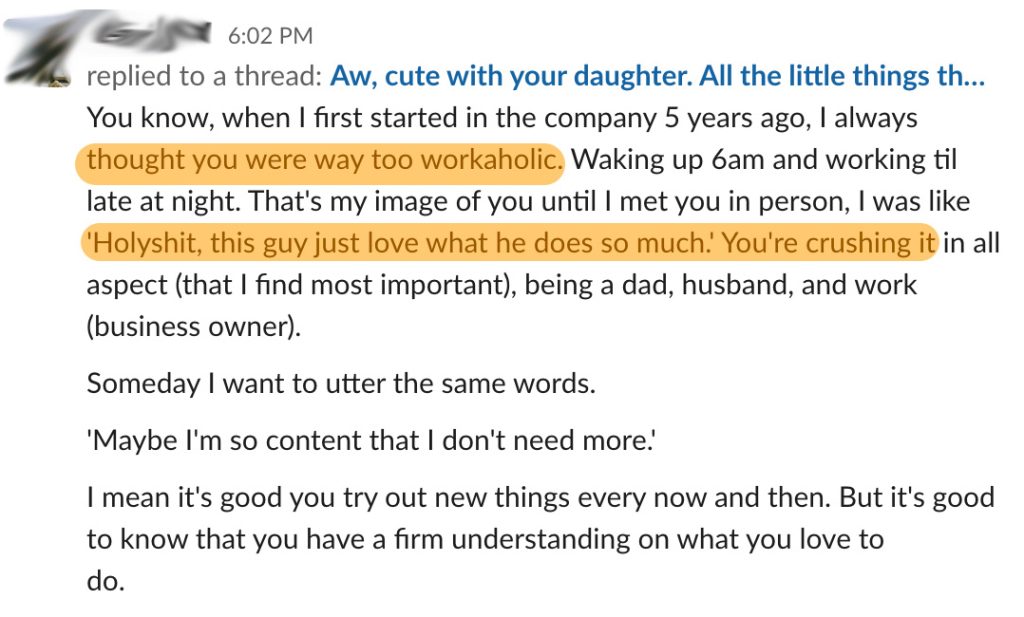Click the "You know, when I first started" line
This screenshot has width=1024, height=617.
502,118
